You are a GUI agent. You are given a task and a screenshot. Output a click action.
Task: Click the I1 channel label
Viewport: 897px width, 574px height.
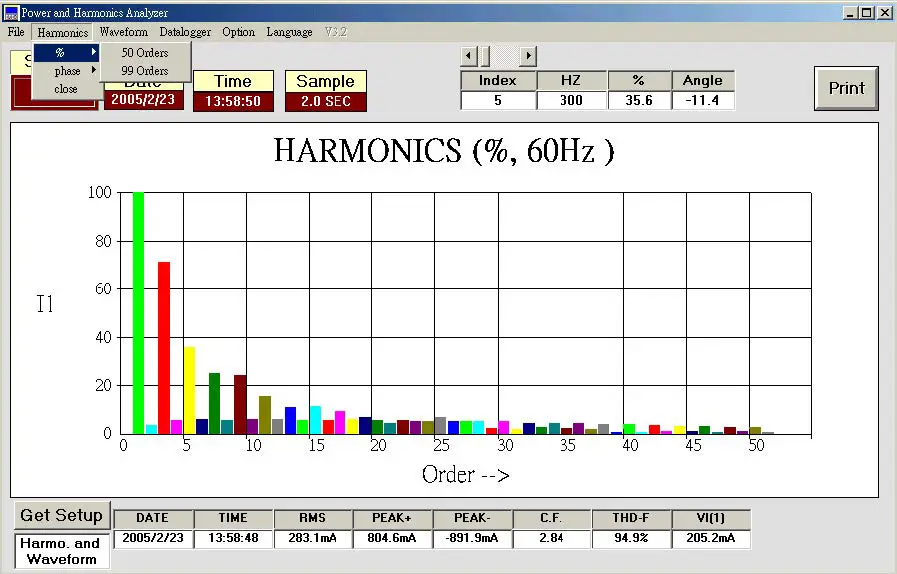click(x=45, y=304)
